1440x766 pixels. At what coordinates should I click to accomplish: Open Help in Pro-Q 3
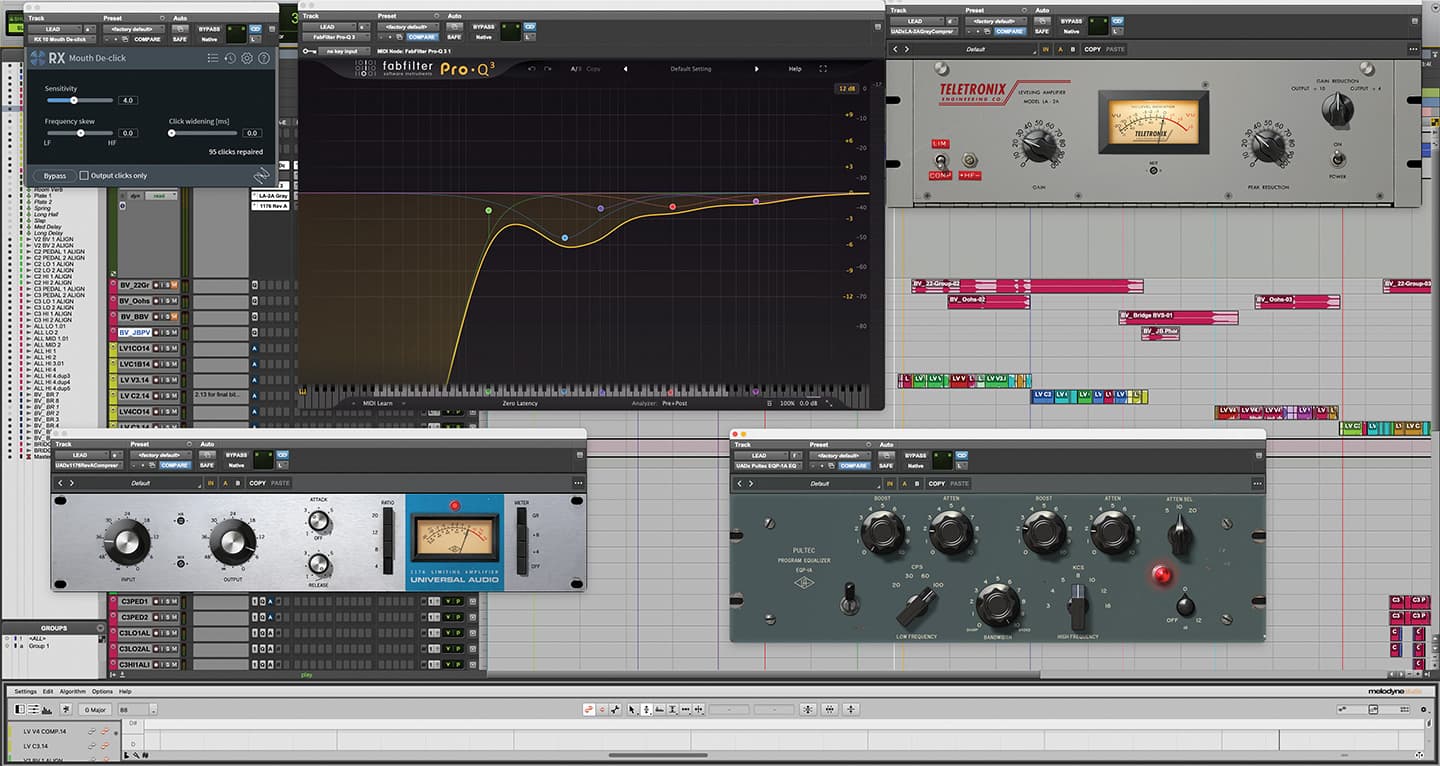(795, 69)
